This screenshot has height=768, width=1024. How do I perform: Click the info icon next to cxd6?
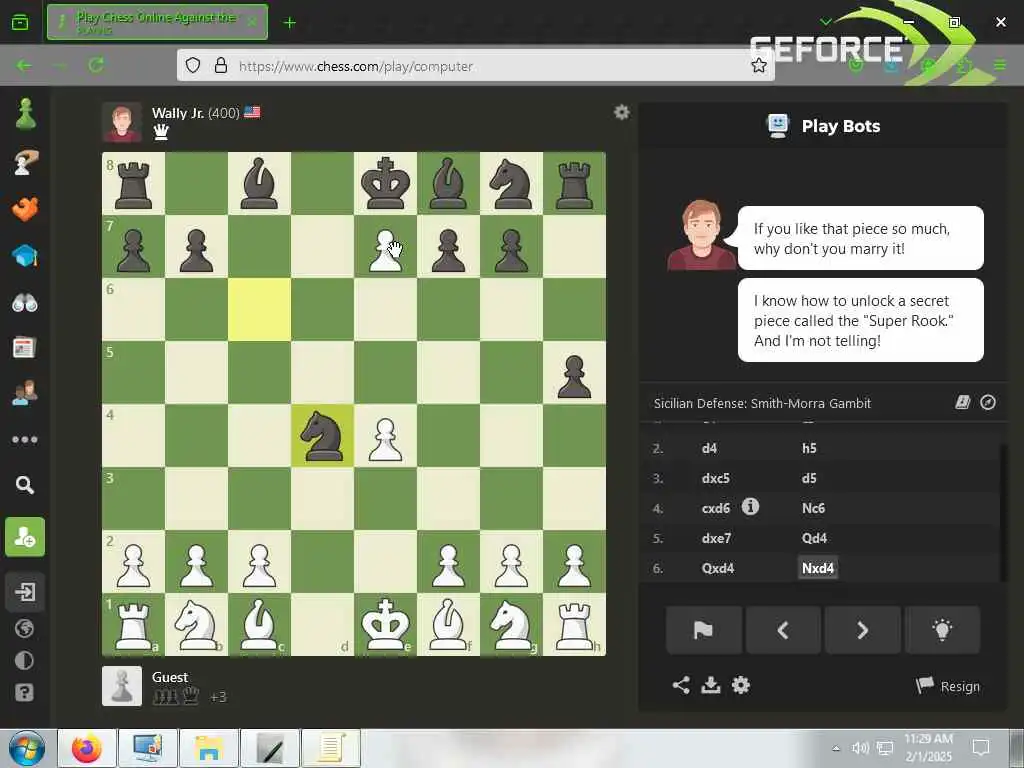click(x=750, y=506)
